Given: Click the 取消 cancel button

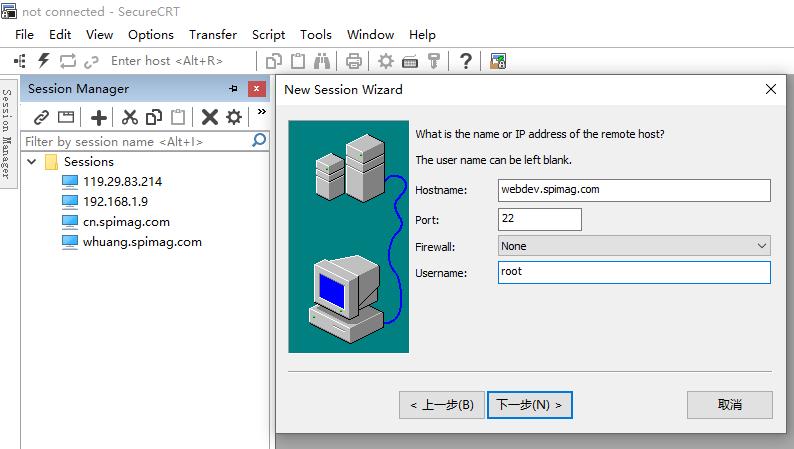Looking at the screenshot, I should [730, 405].
